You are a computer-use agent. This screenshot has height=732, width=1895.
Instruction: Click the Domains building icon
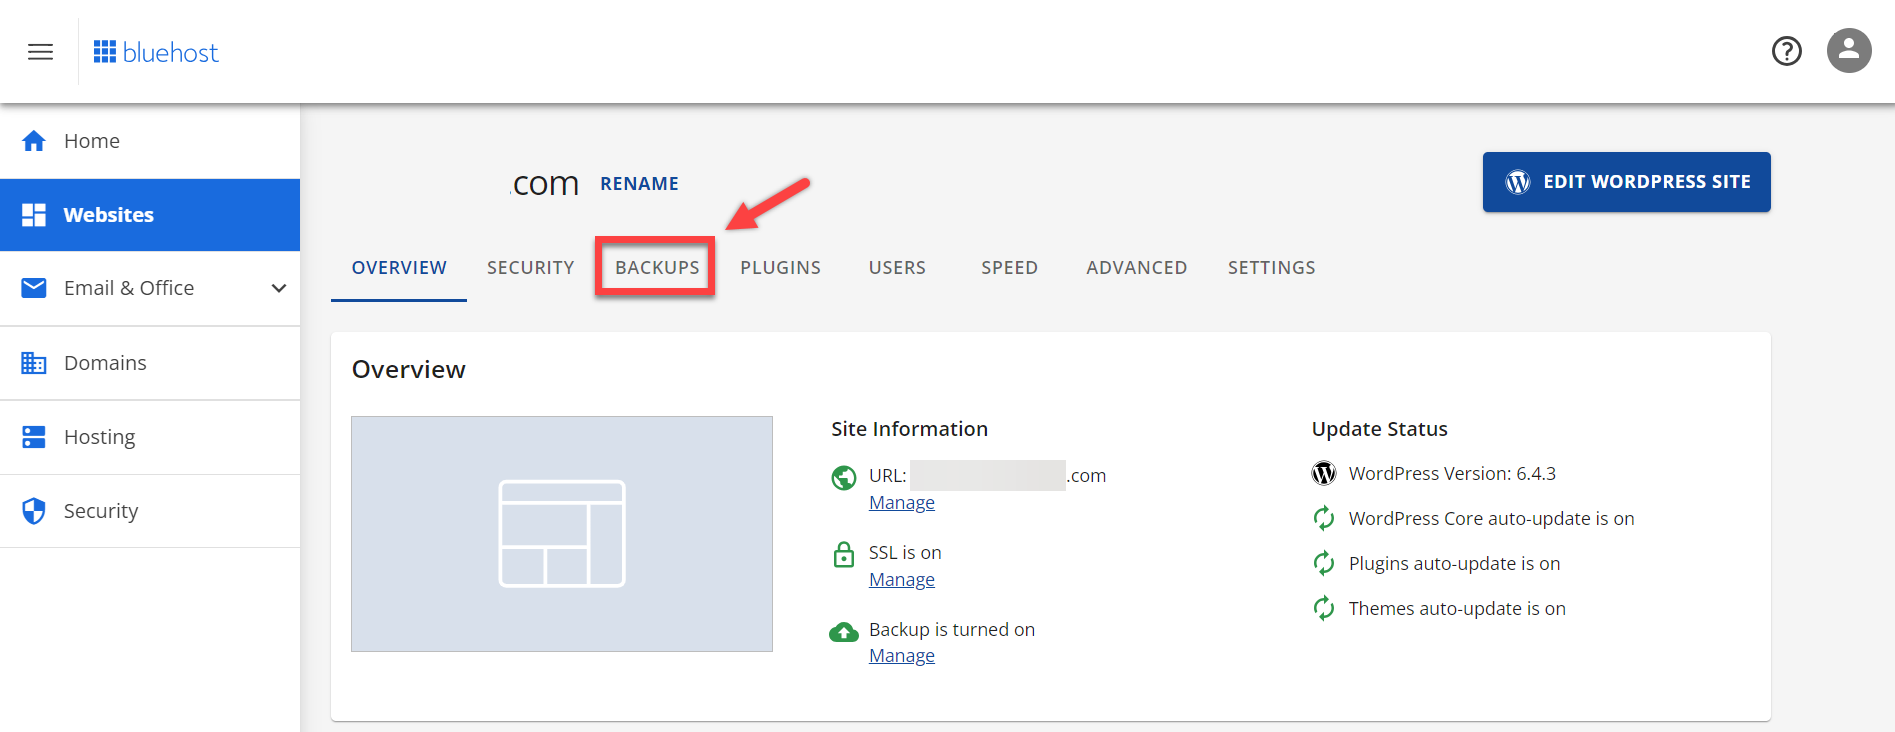[34, 363]
